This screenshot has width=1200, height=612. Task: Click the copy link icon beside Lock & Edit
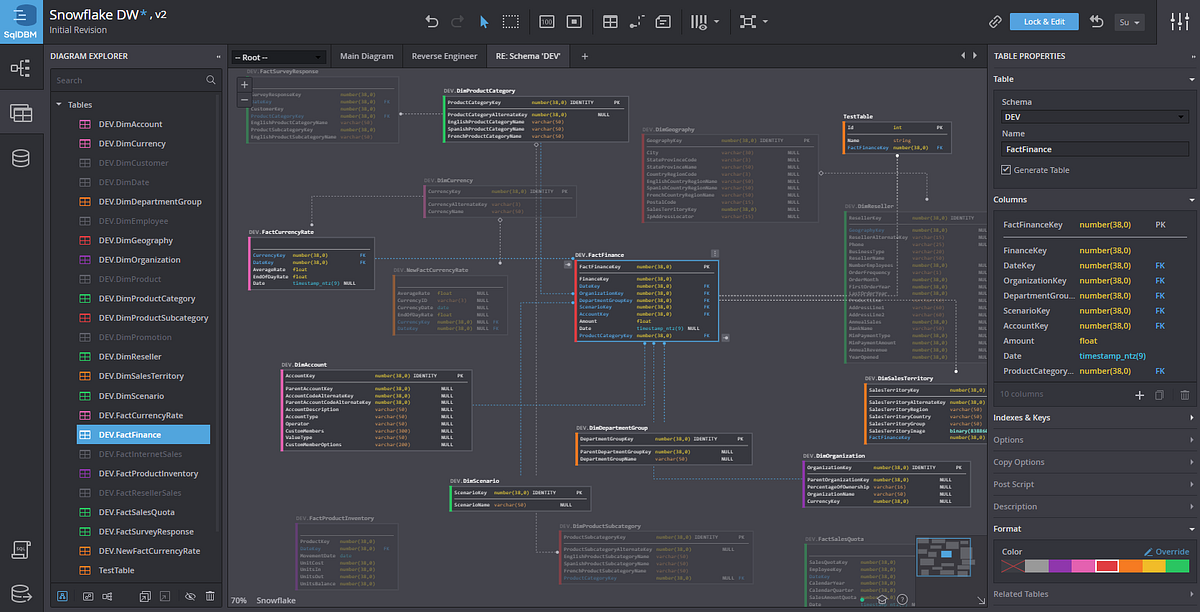click(x=996, y=21)
